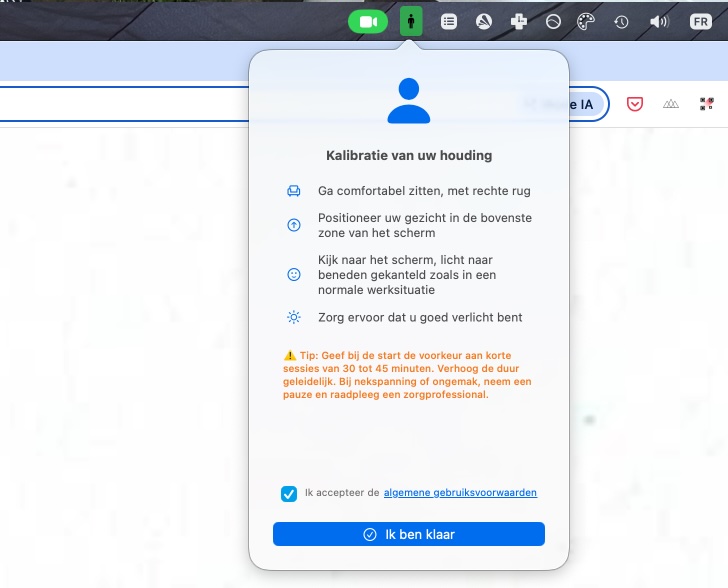Switch the FR keyboard input source

[701, 22]
